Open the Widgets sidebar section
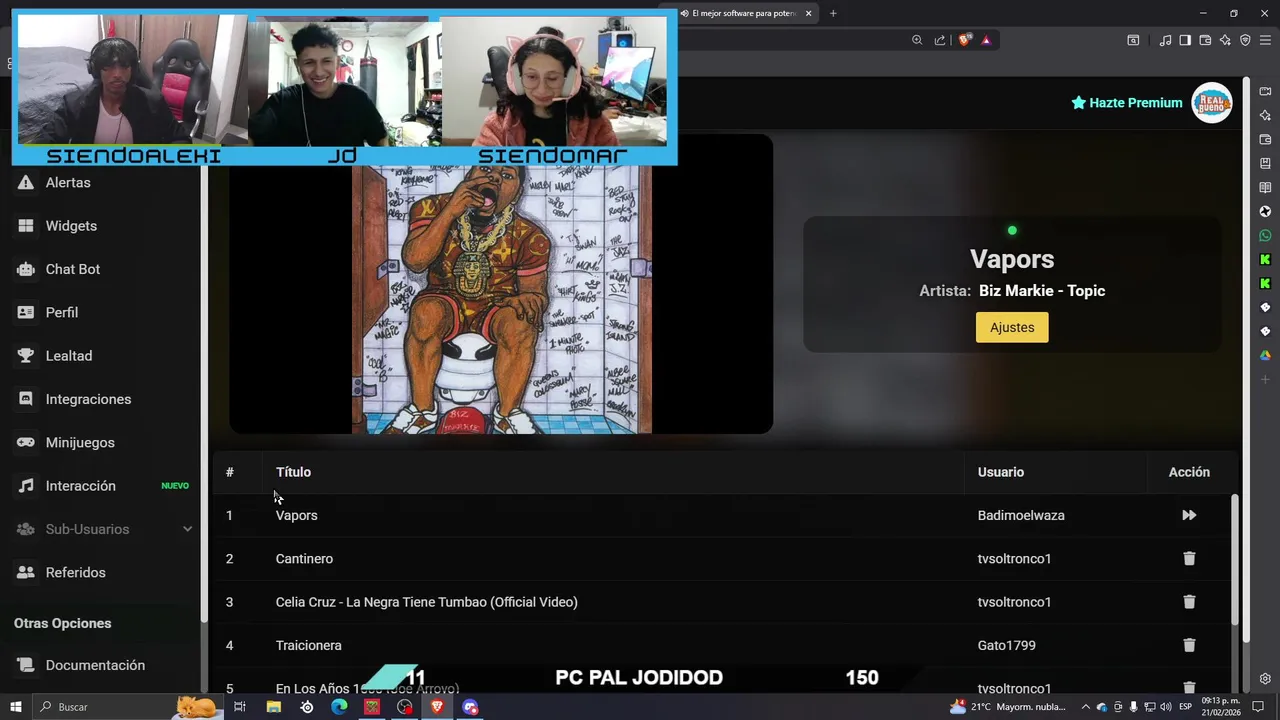Viewport: 1280px width, 720px height. click(71, 226)
